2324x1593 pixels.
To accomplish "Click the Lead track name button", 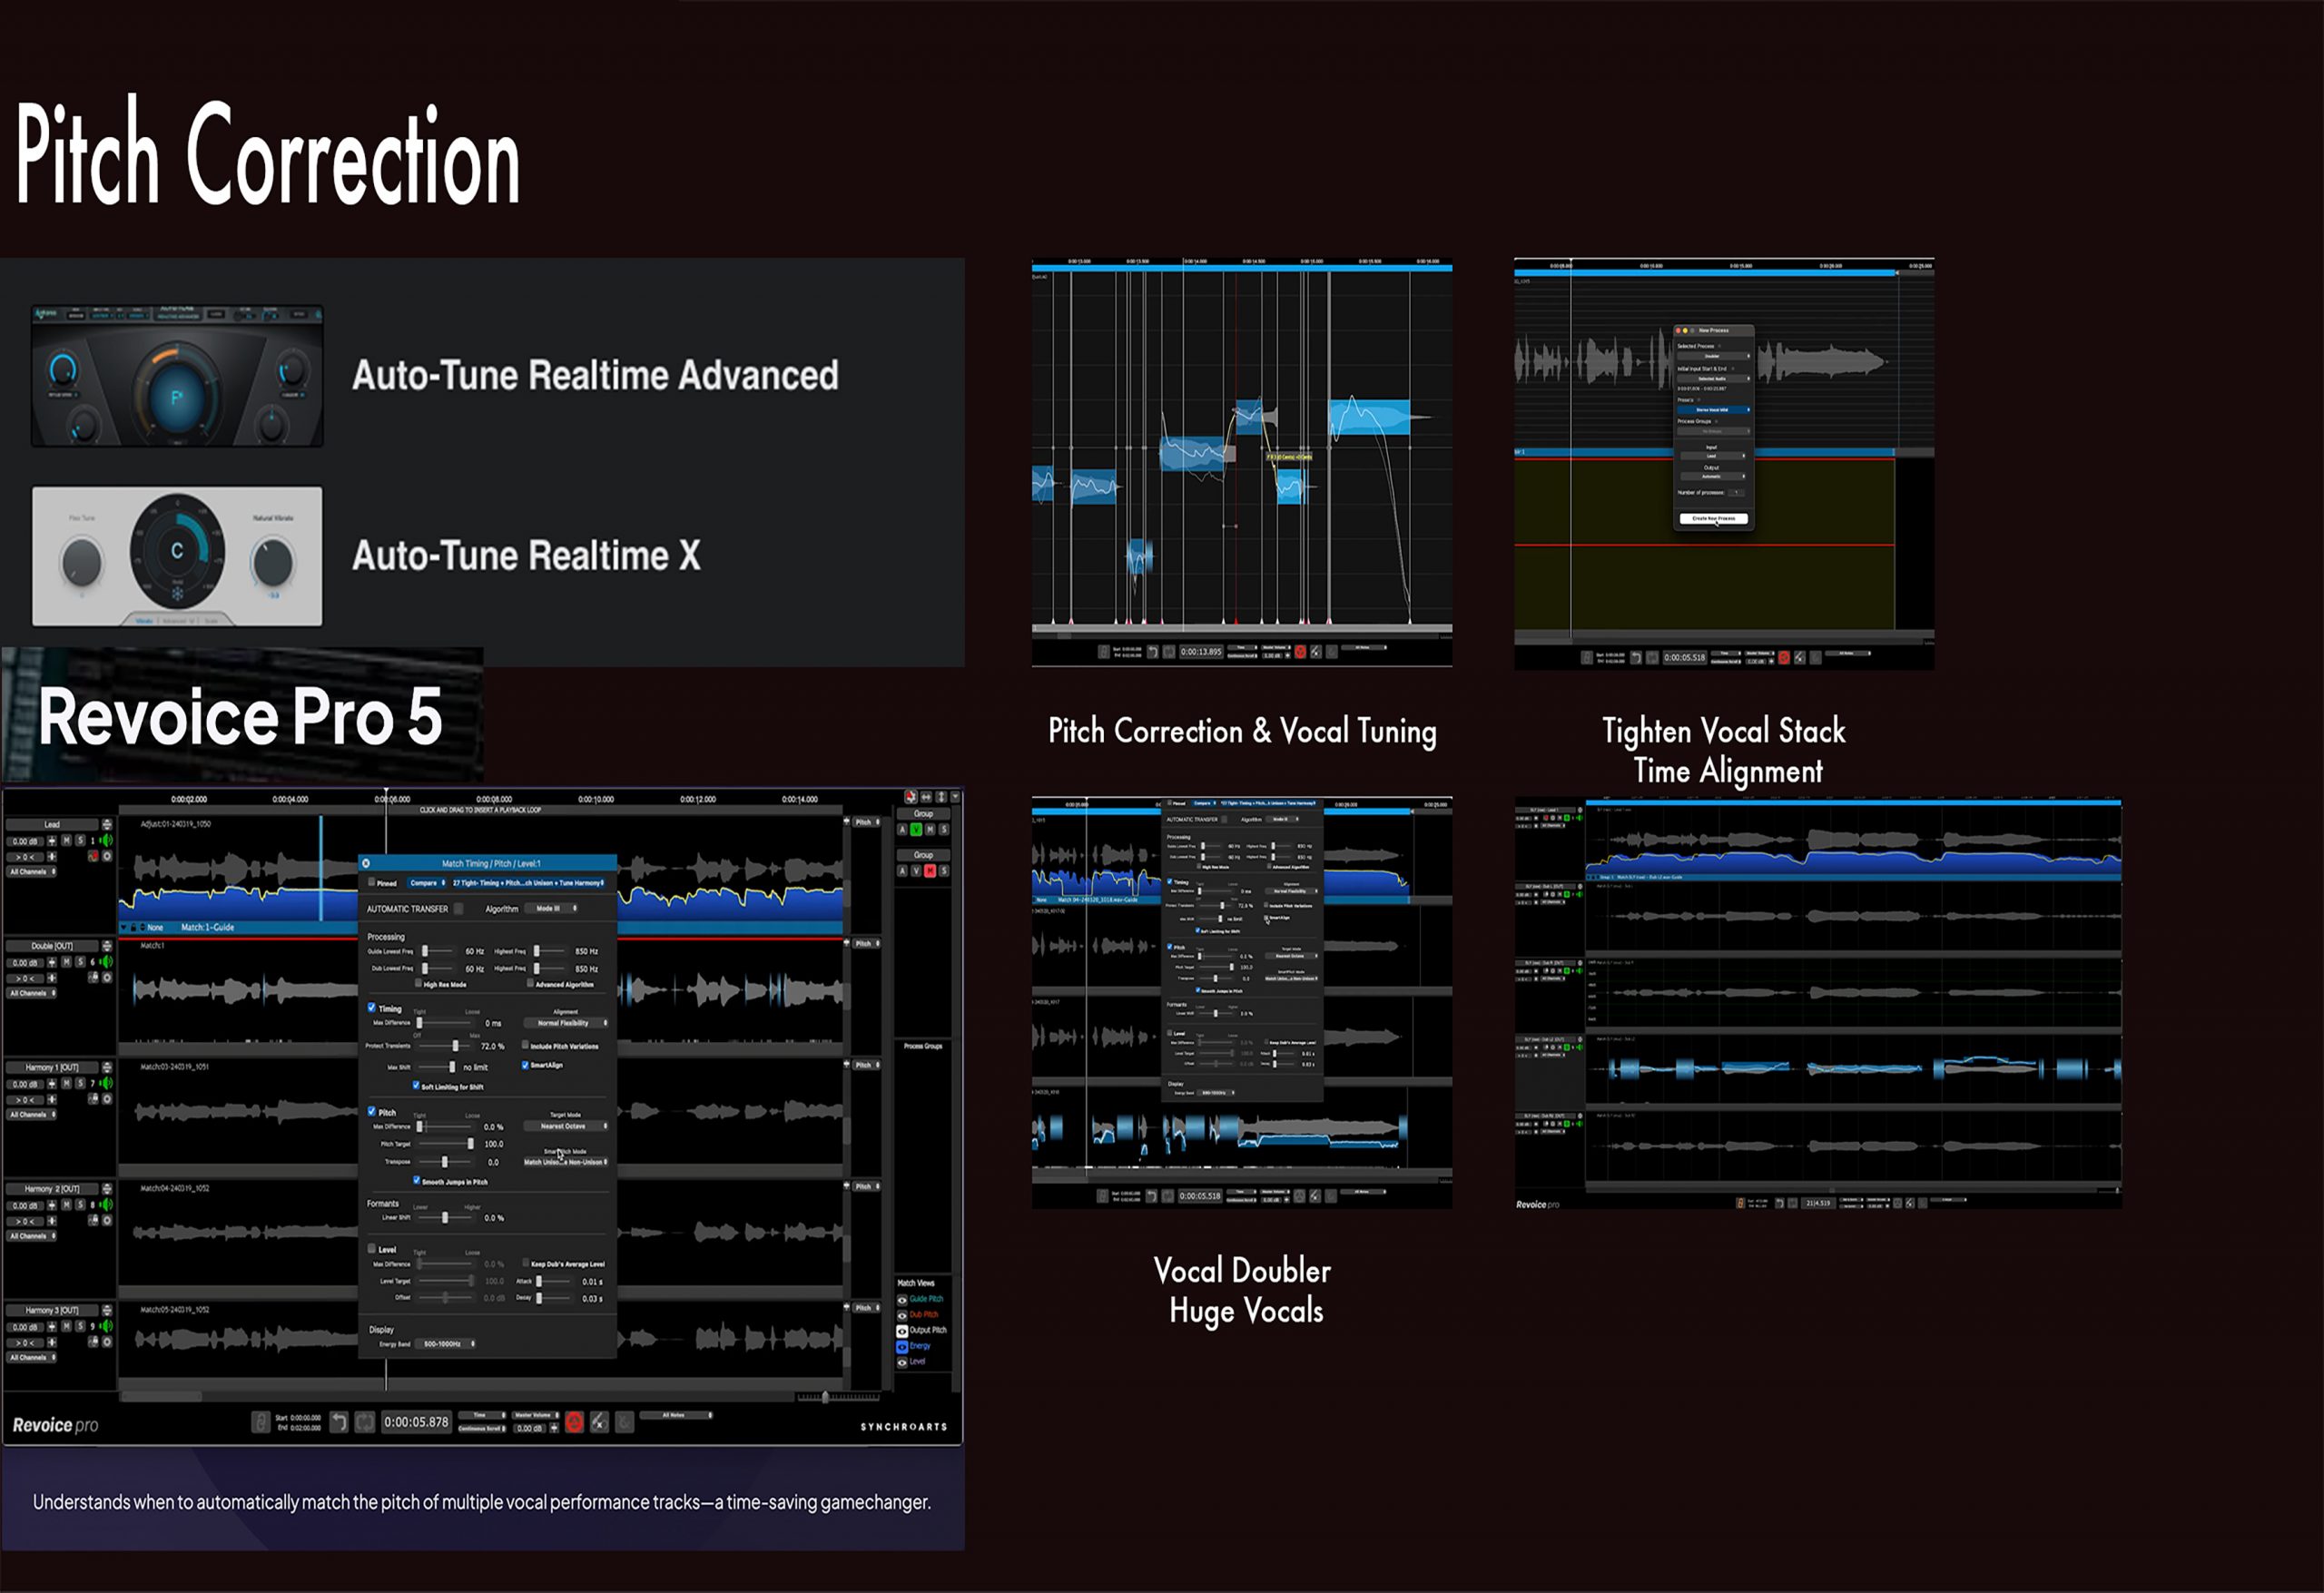I will click(52, 825).
